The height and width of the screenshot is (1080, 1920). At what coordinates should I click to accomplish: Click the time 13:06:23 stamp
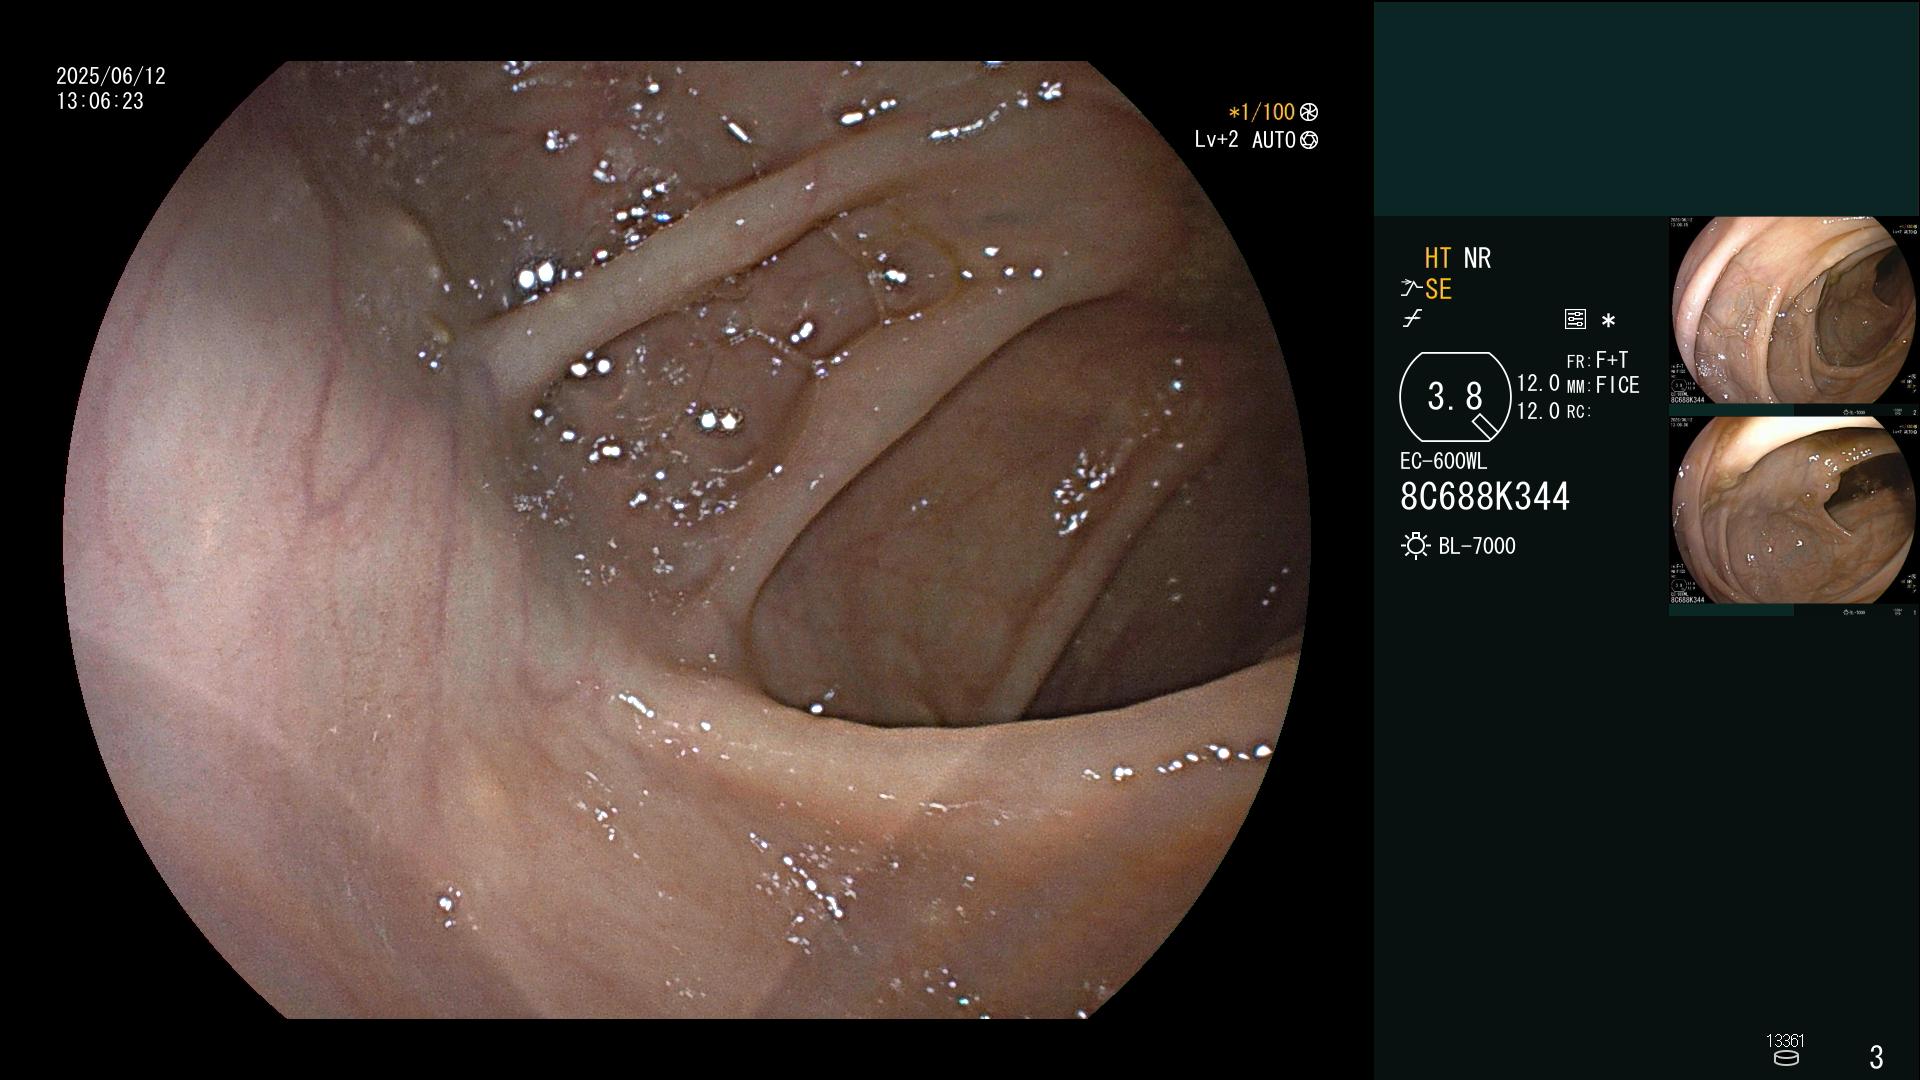100,101
